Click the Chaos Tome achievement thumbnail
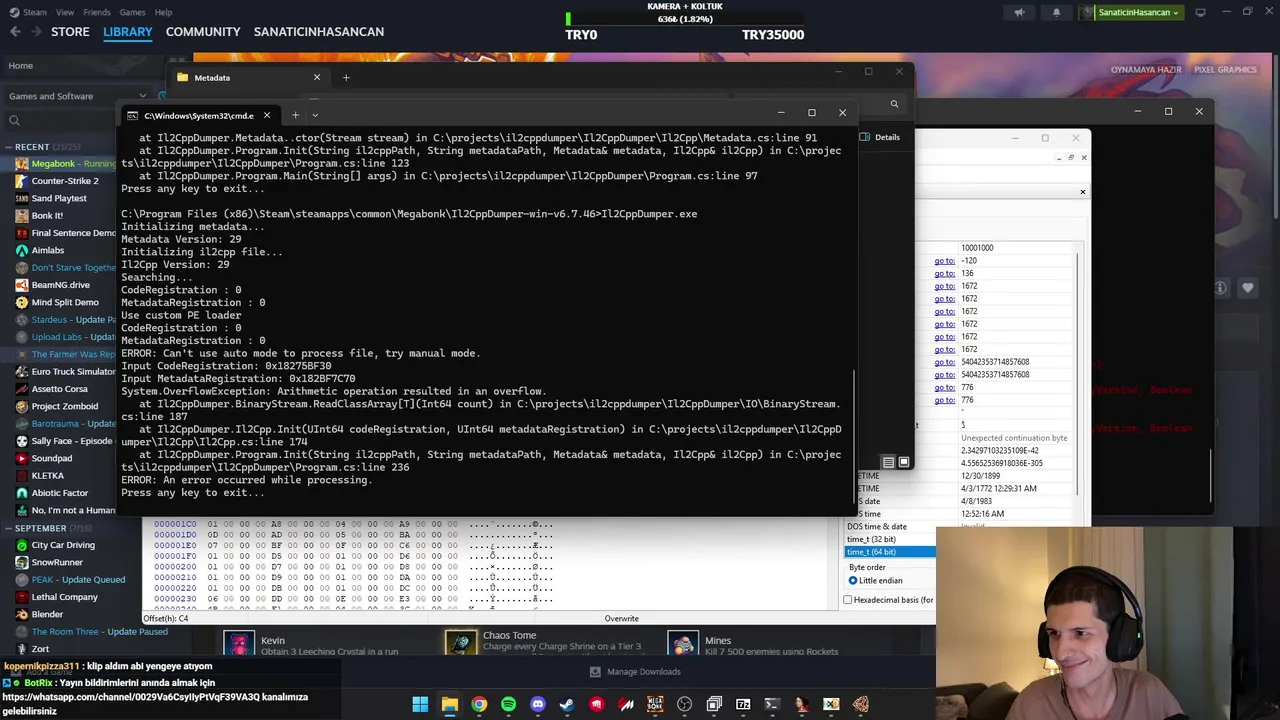Screen dimensions: 1280x720 coord(461,644)
